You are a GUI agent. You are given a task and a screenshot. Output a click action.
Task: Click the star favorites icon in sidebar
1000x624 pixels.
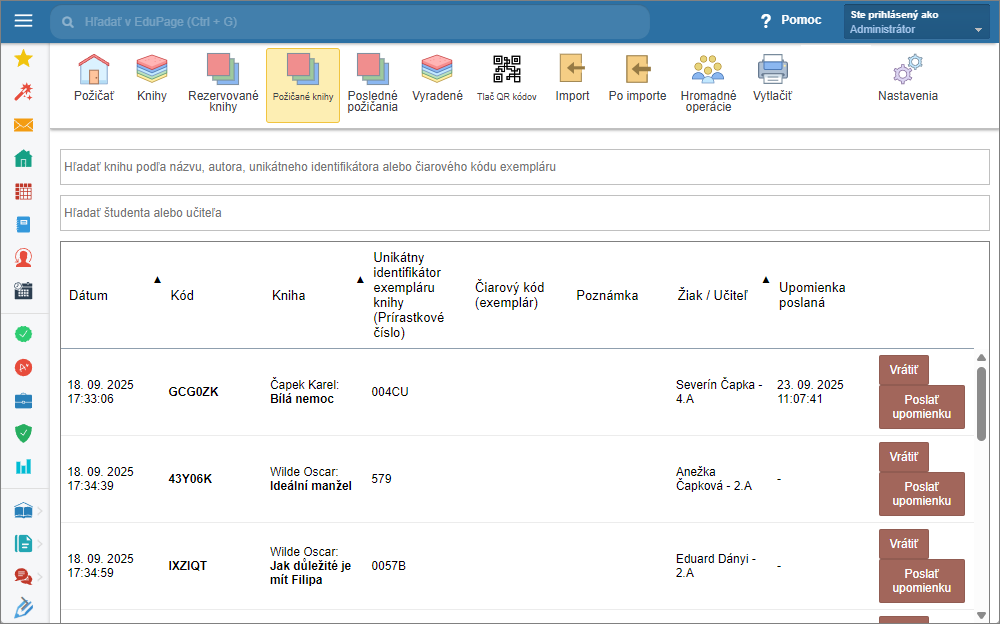coord(24,59)
